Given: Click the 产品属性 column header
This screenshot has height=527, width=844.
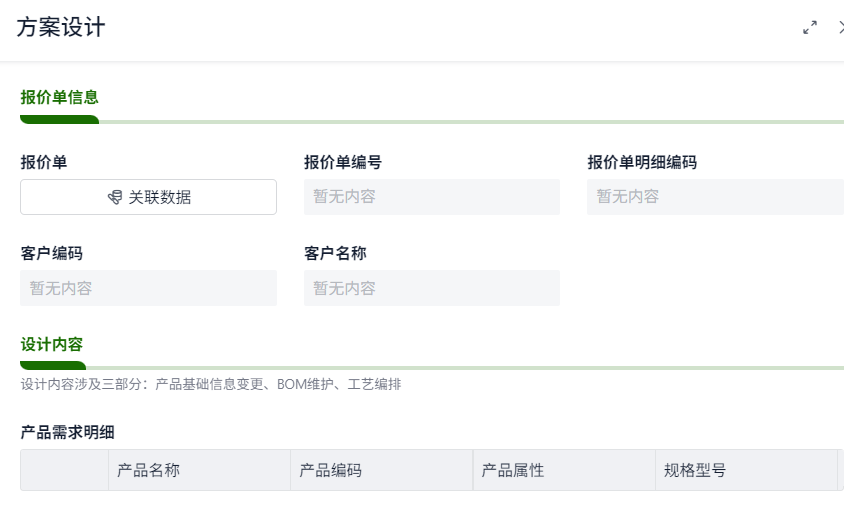Looking at the screenshot, I should (513, 470).
